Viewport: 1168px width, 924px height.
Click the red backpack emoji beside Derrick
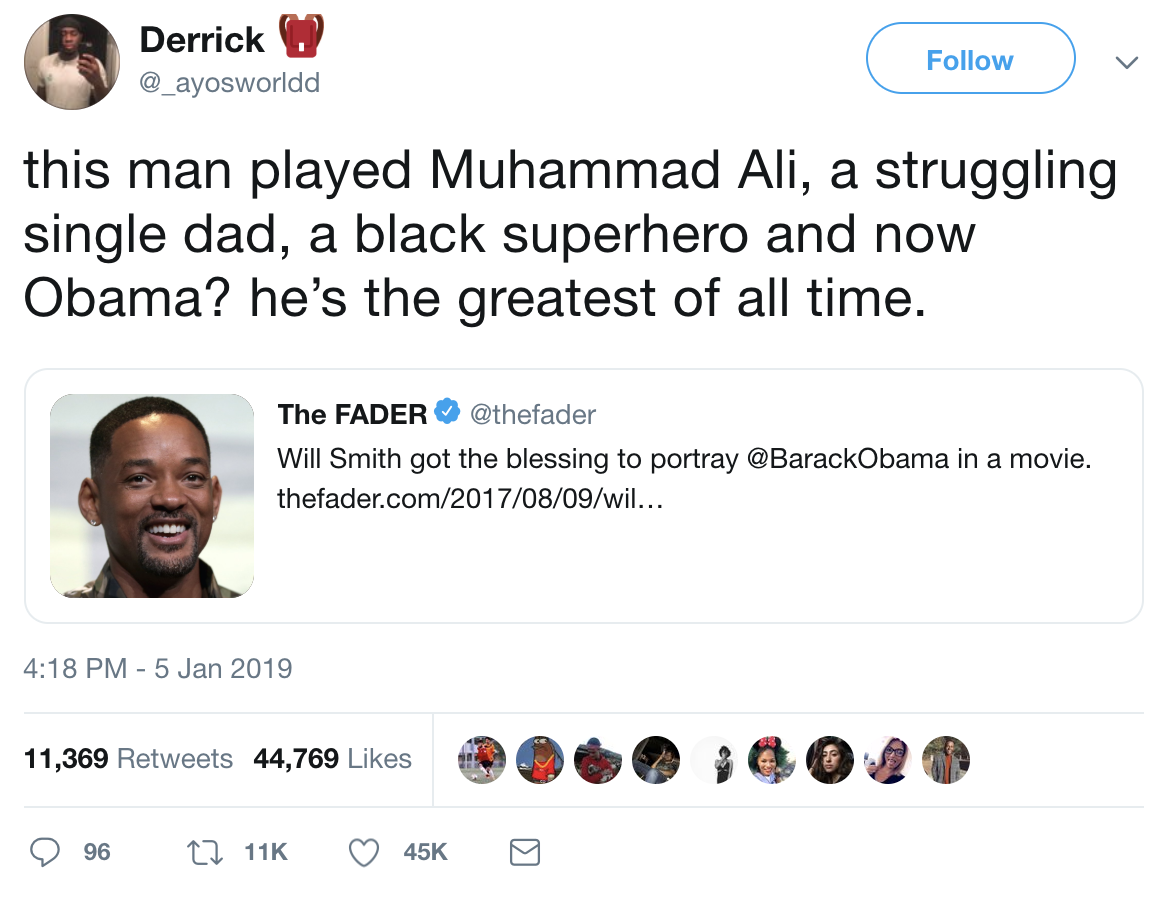coord(302,36)
